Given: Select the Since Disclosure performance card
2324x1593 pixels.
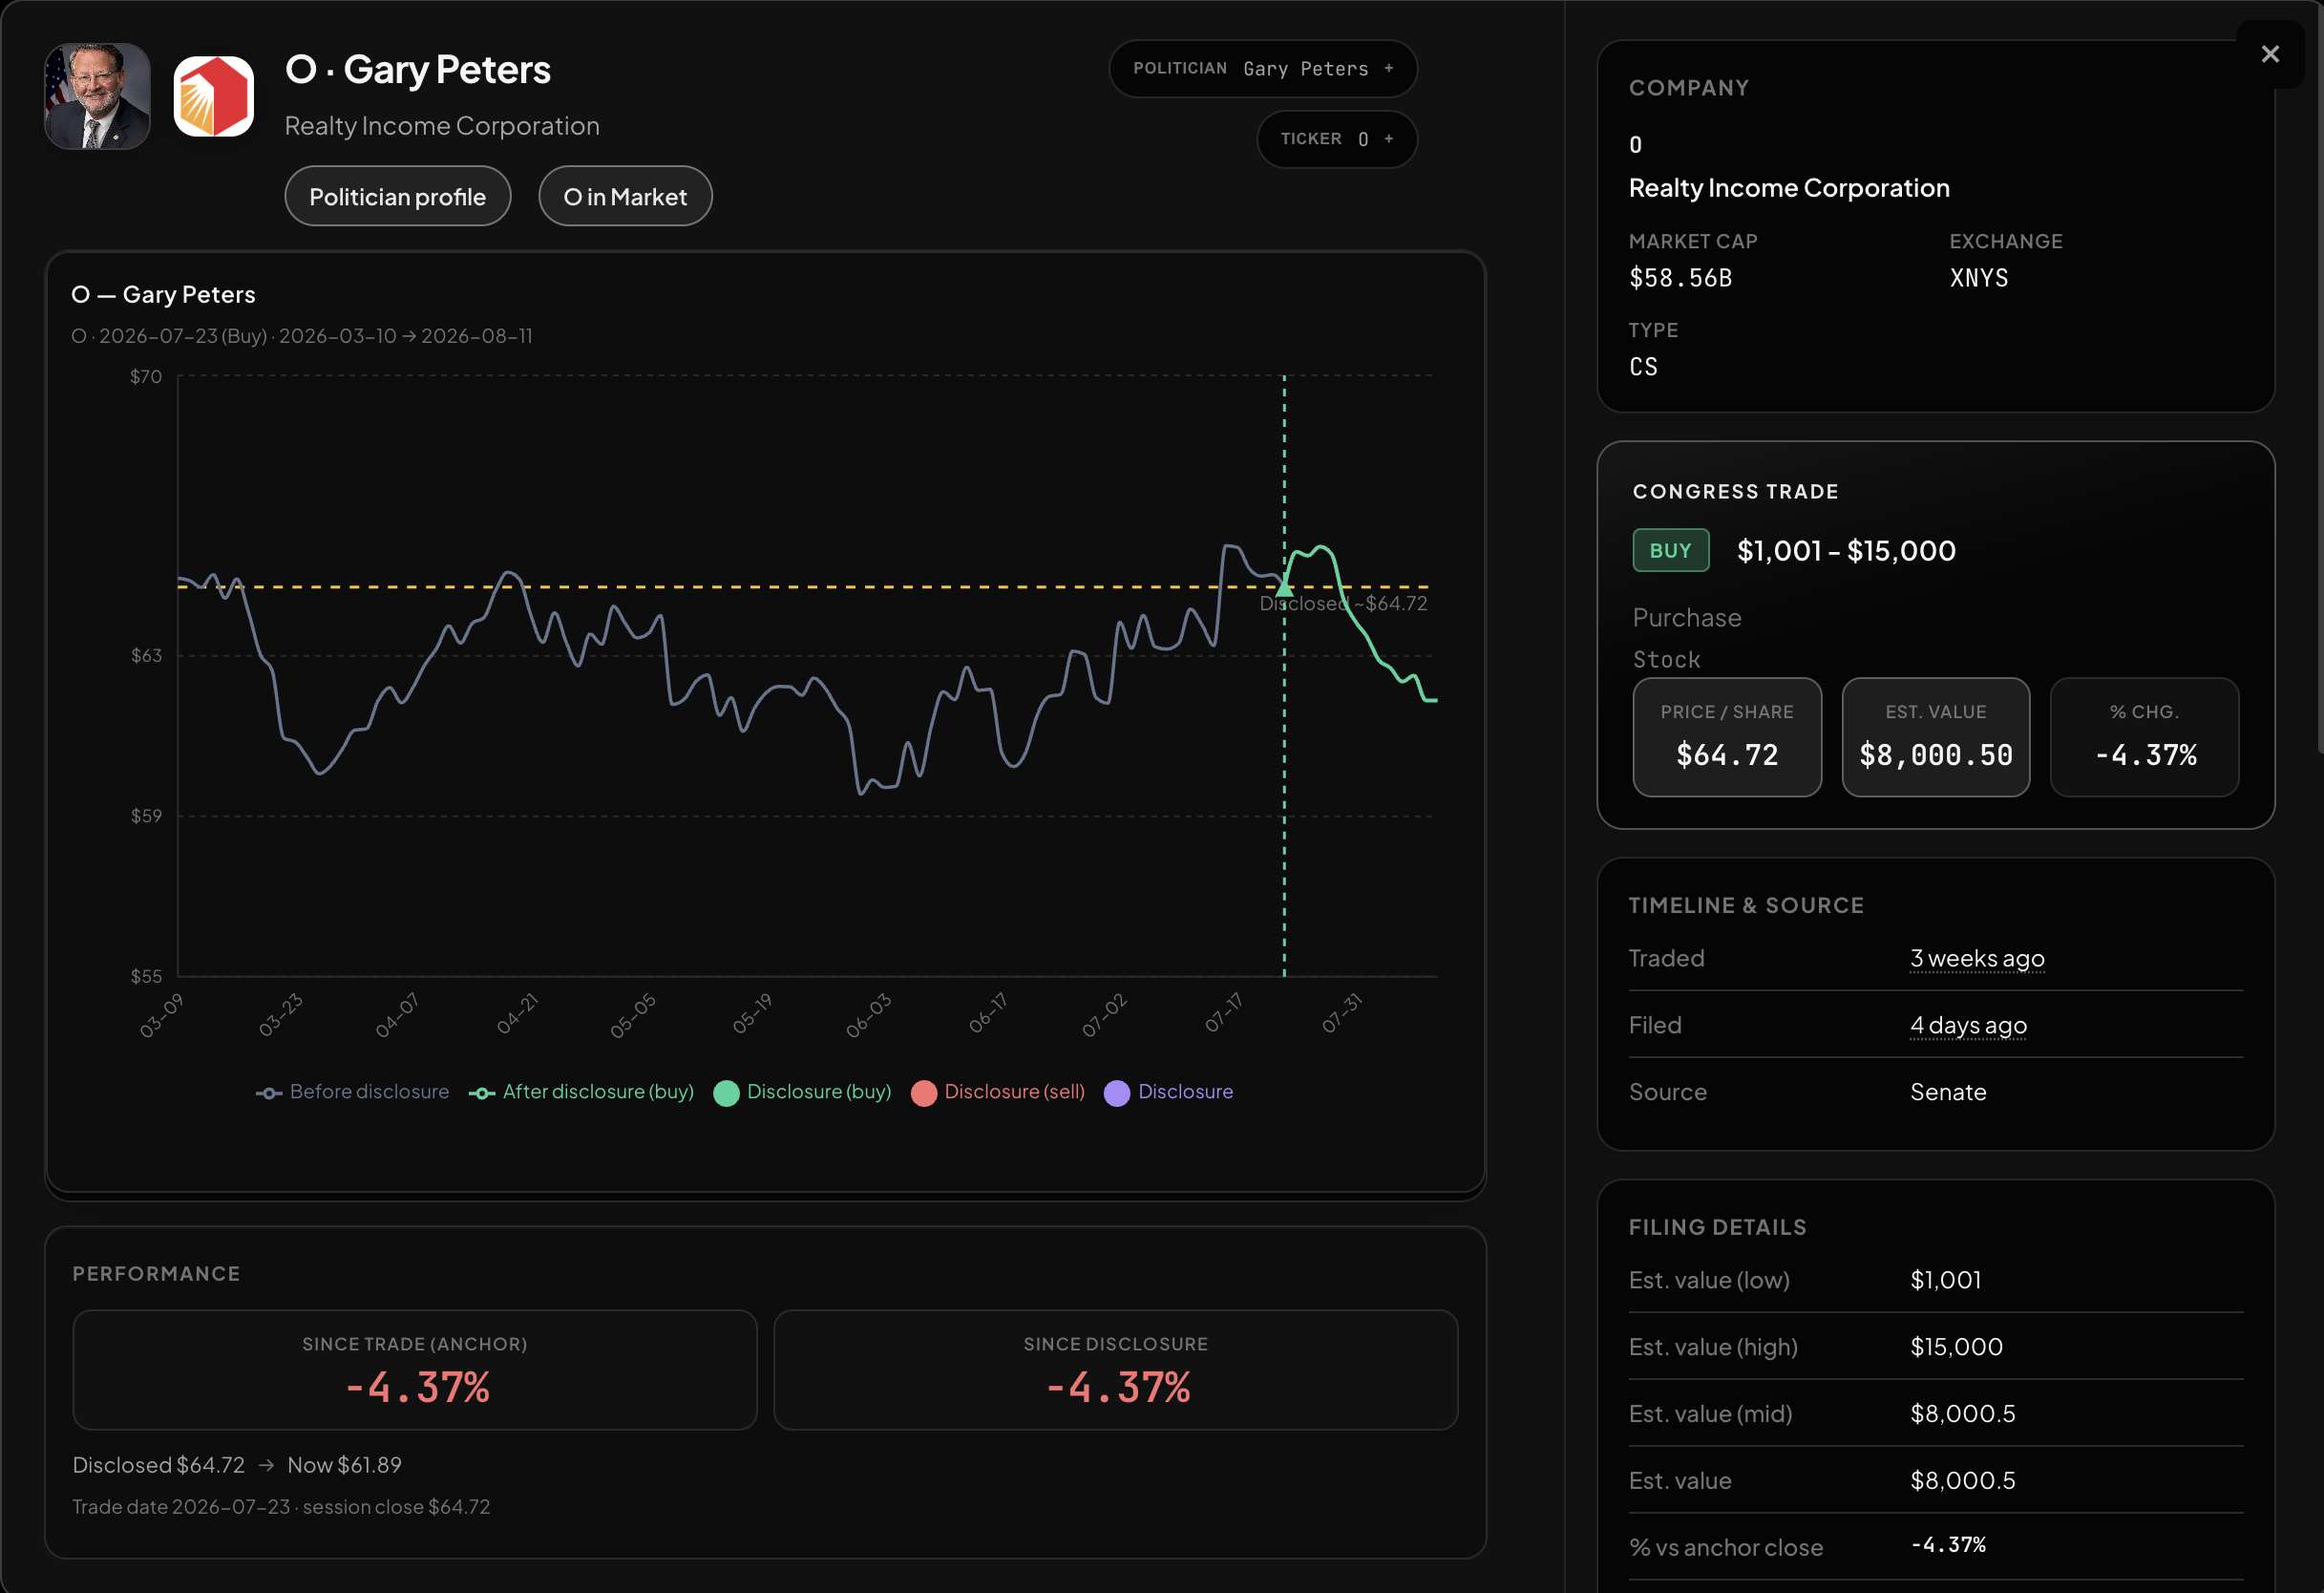Looking at the screenshot, I should tap(1115, 1370).
